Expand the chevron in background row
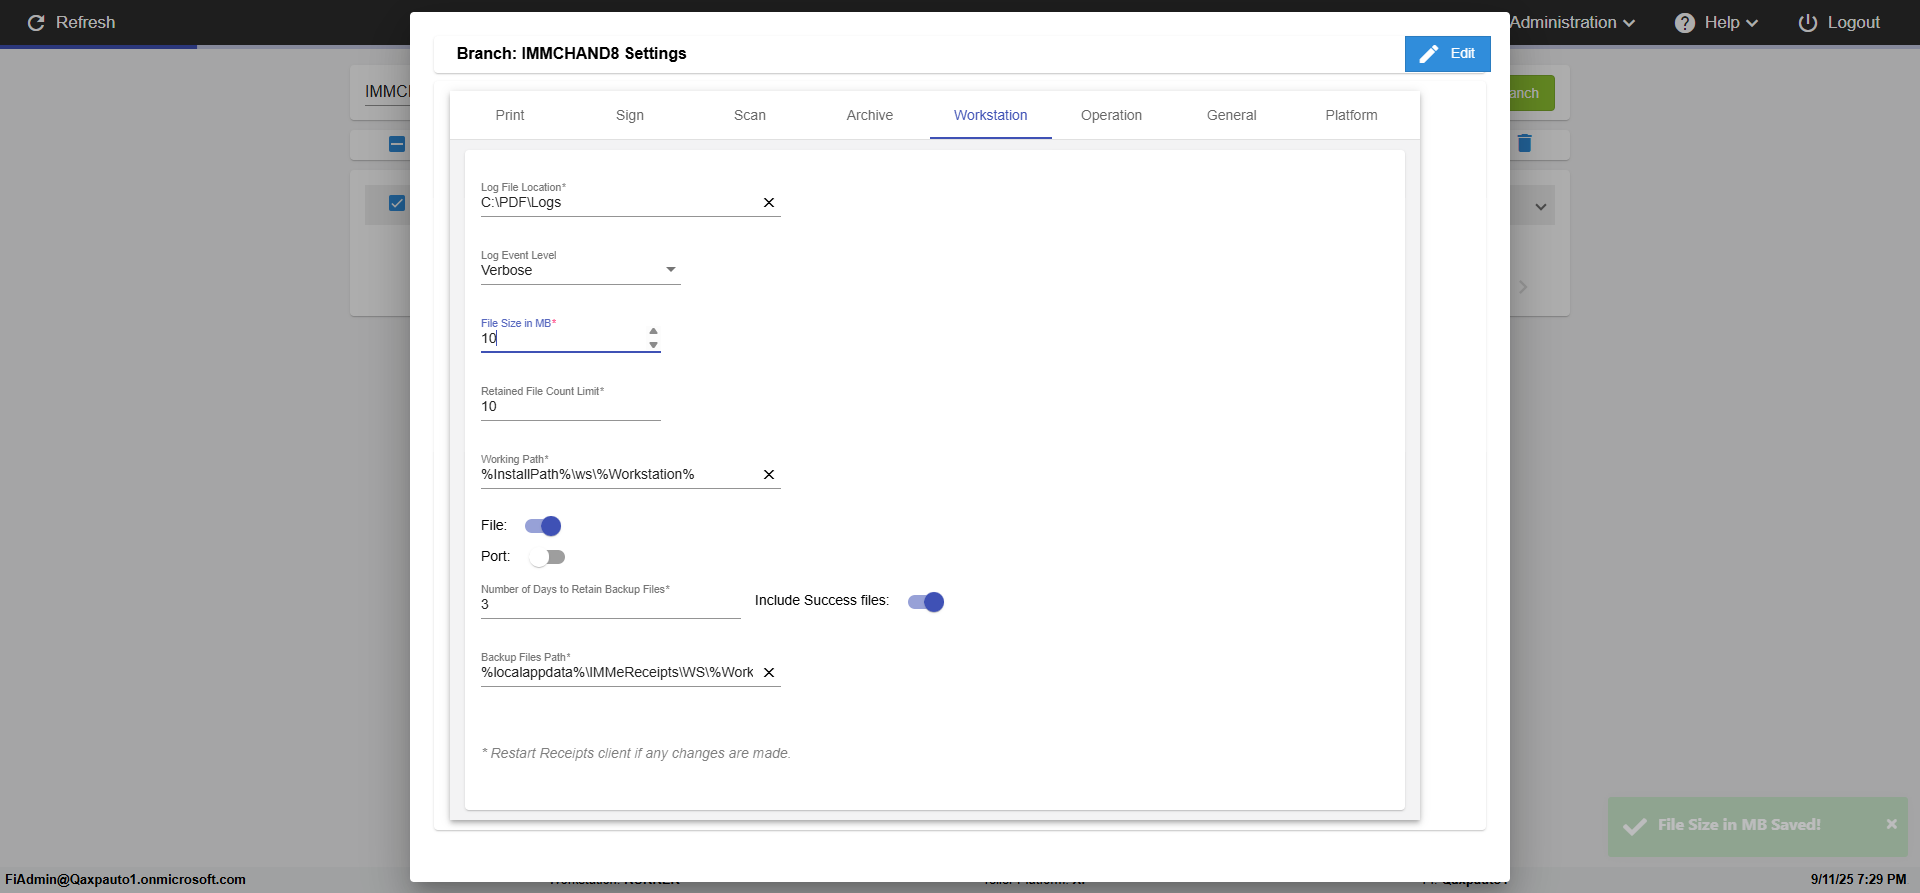This screenshot has height=893, width=1920. (x=1541, y=207)
